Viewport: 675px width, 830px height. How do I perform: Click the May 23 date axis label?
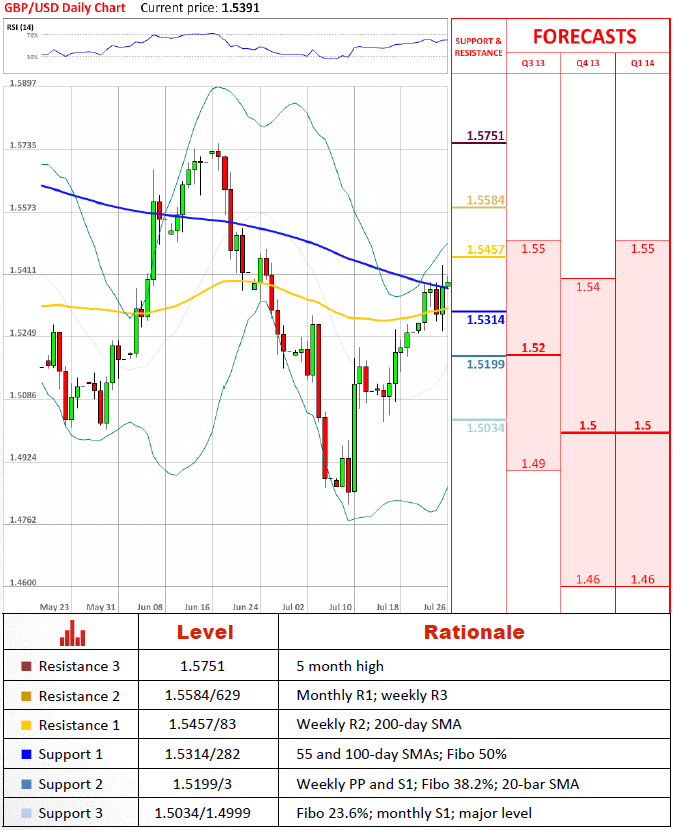pyautogui.click(x=55, y=607)
